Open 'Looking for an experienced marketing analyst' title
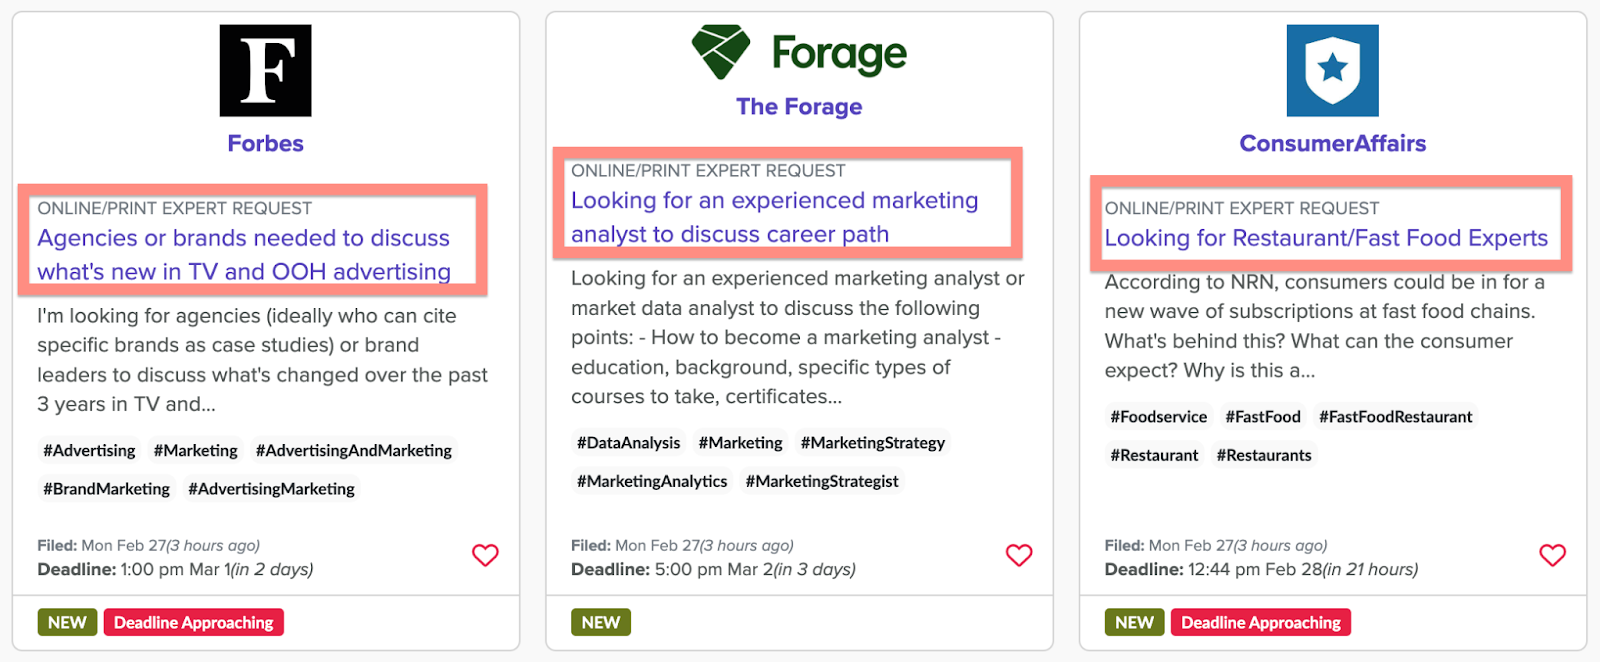 pos(774,217)
